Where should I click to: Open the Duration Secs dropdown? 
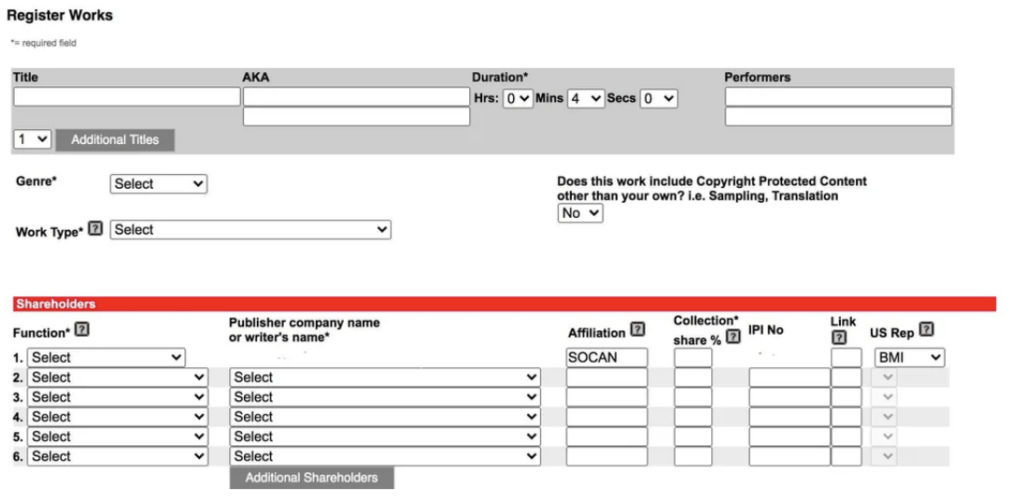tap(658, 98)
